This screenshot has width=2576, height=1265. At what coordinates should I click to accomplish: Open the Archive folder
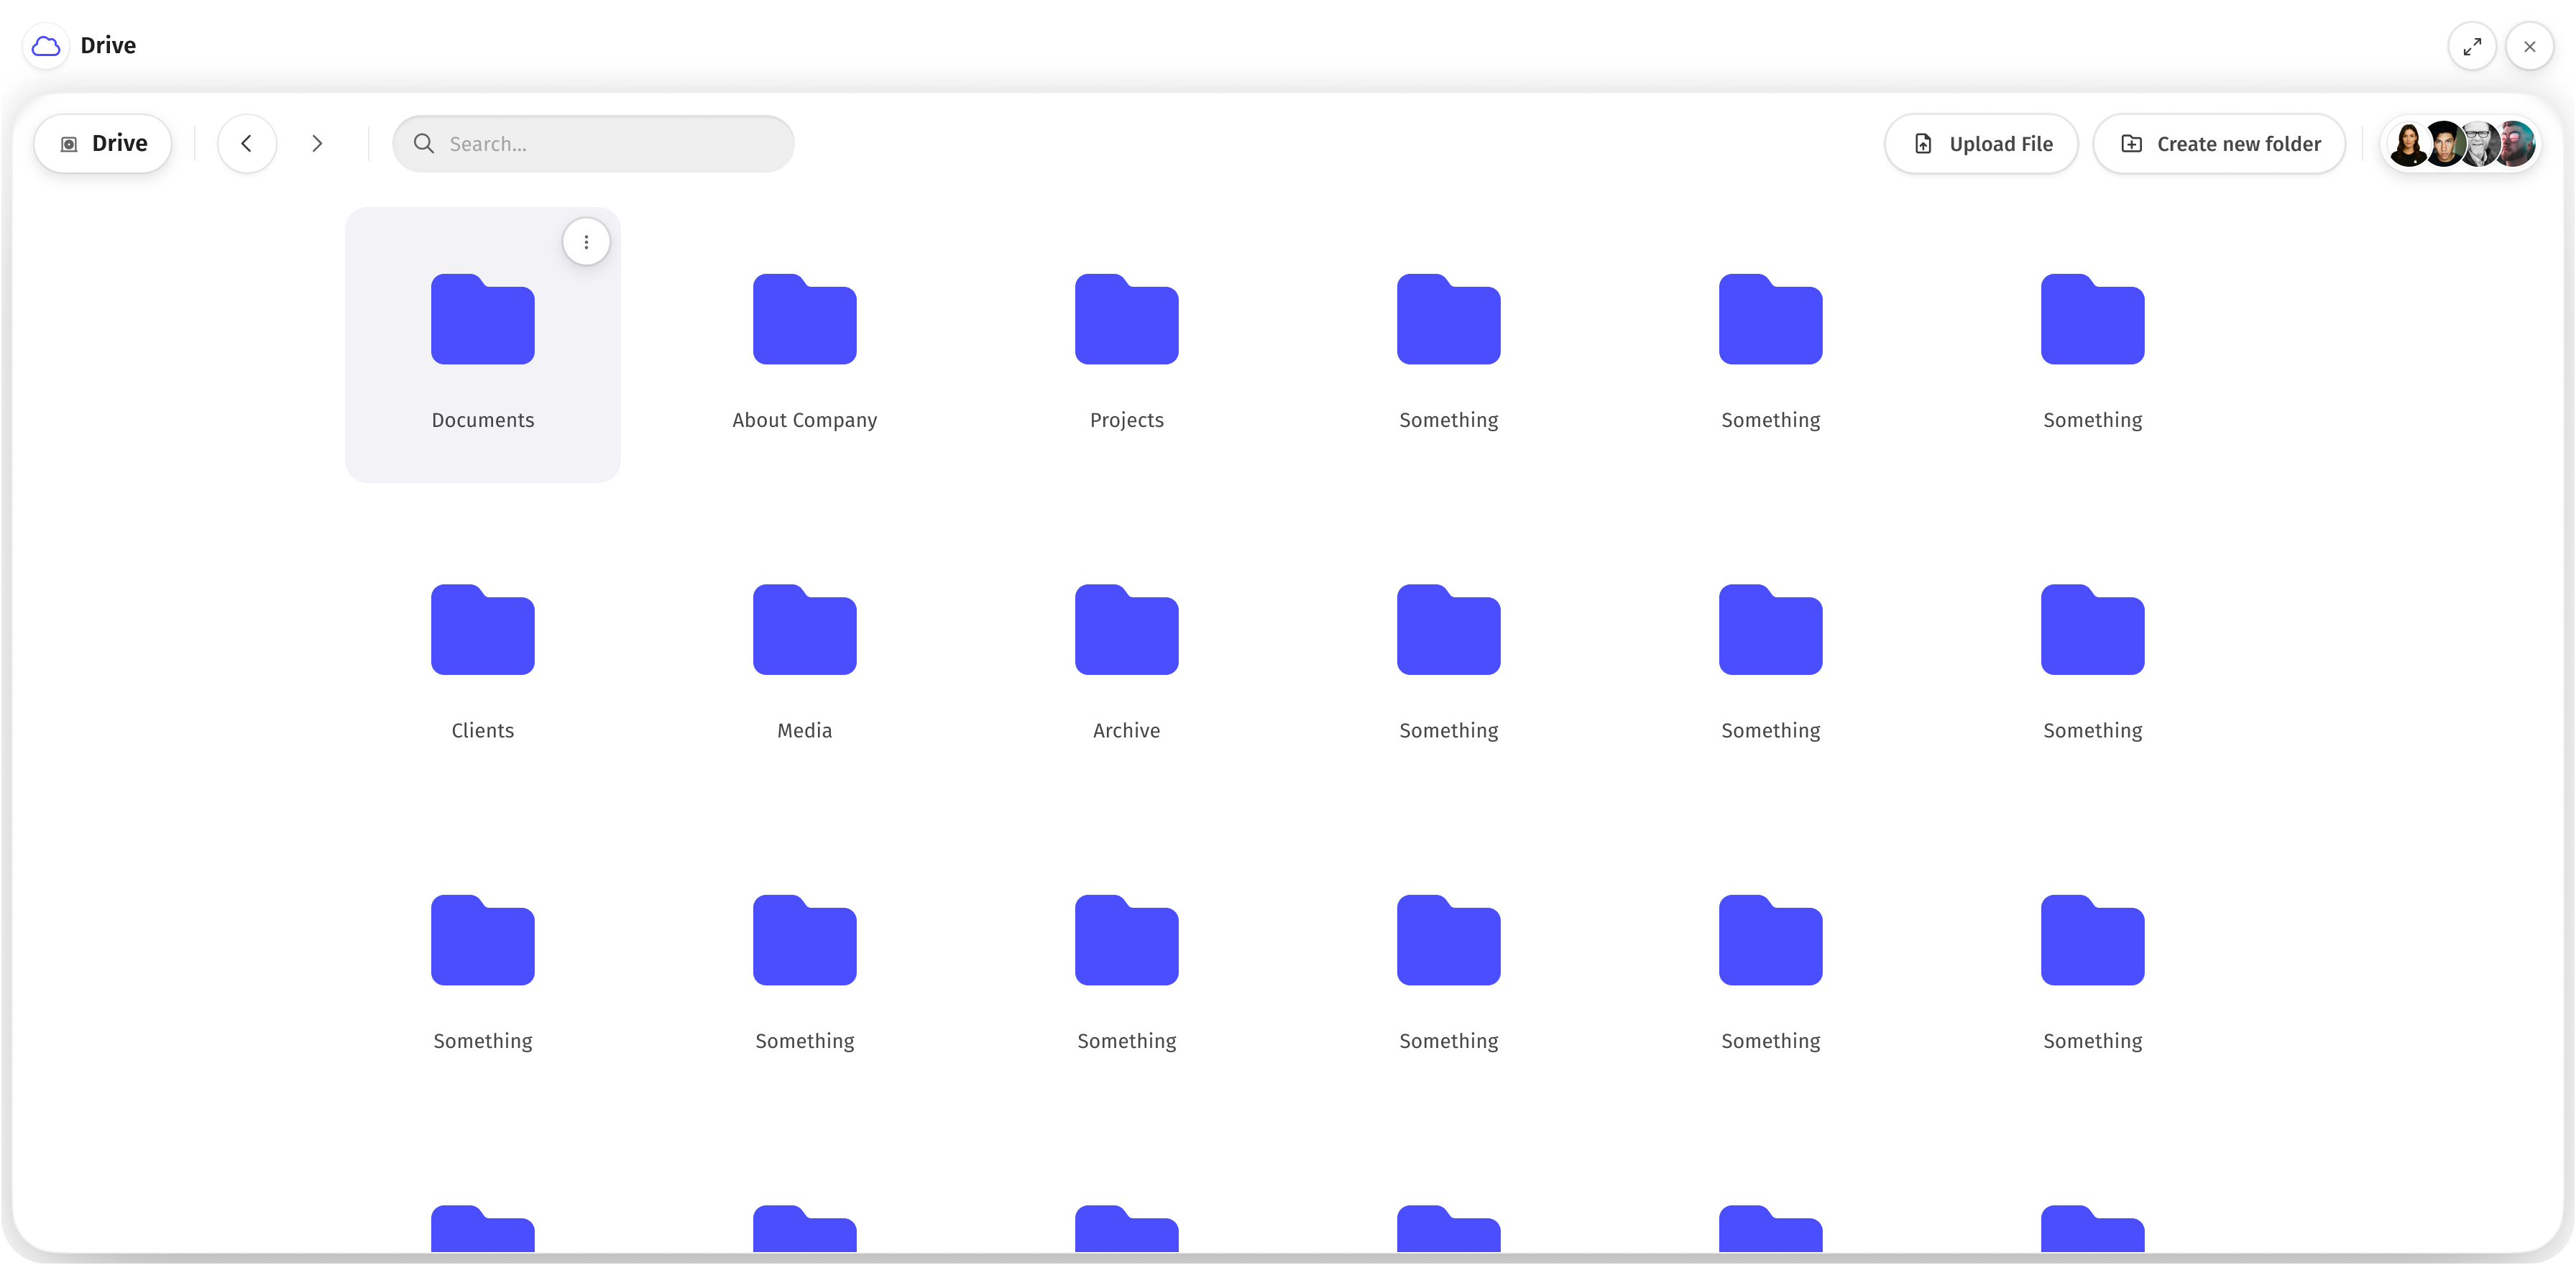pyautogui.click(x=1126, y=630)
